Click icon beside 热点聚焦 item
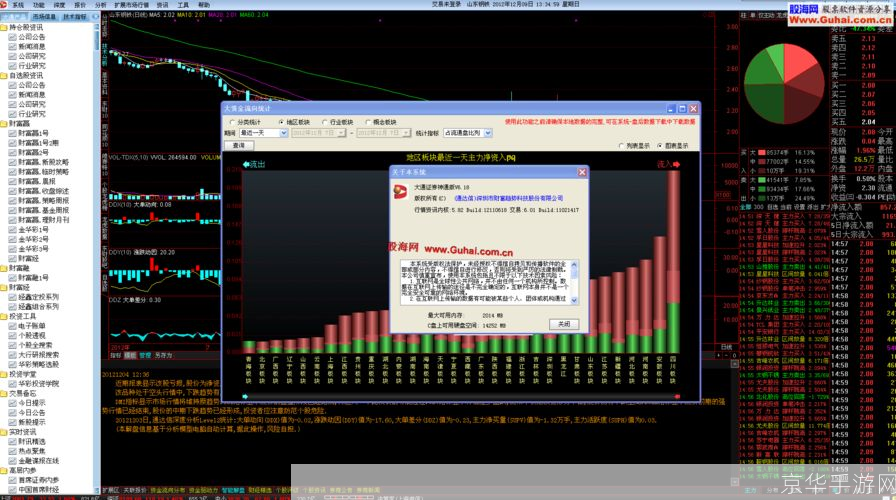This screenshot has height=500, width=896. click(x=13, y=451)
